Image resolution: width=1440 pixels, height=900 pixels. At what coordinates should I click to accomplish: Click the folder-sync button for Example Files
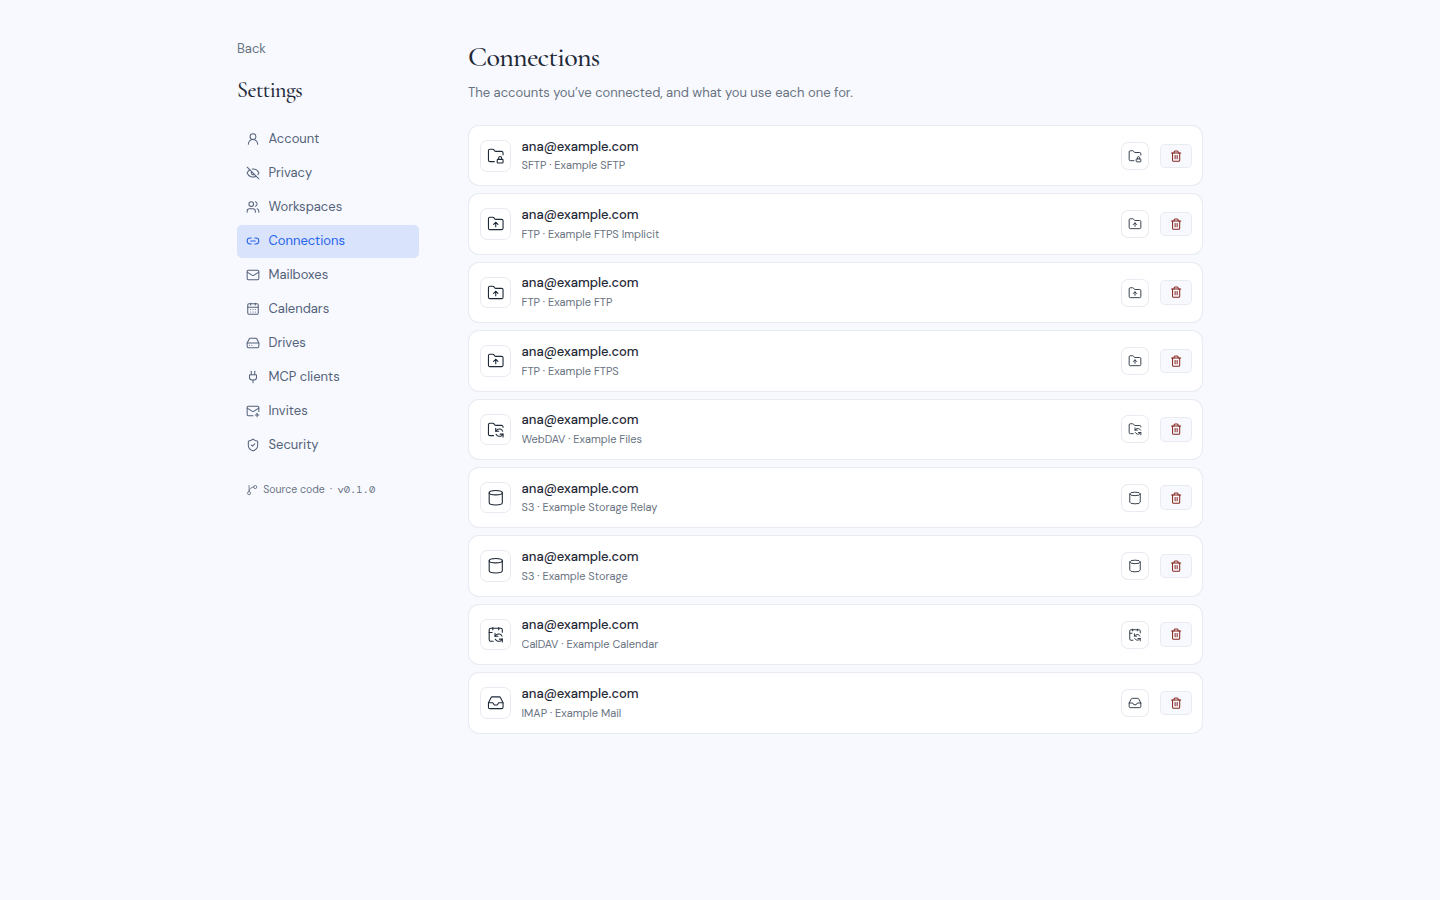point(1135,430)
